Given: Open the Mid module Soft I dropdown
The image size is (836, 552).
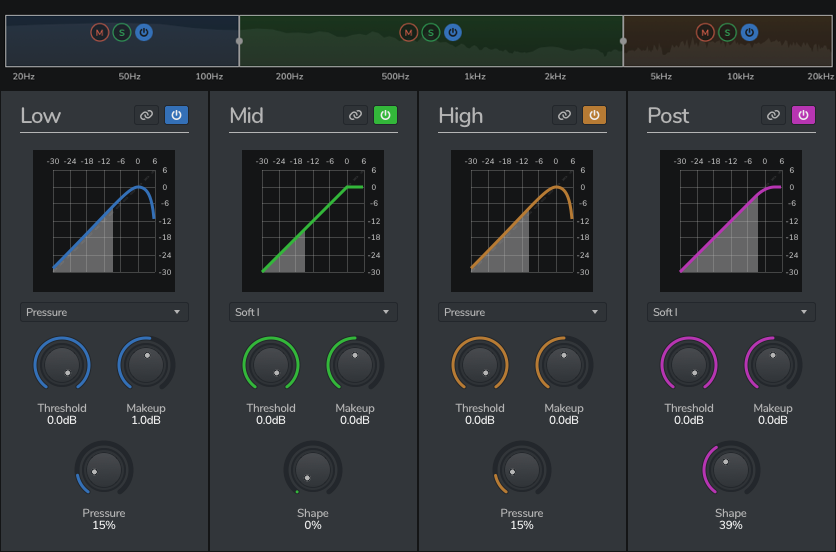Looking at the screenshot, I should tap(313, 312).
